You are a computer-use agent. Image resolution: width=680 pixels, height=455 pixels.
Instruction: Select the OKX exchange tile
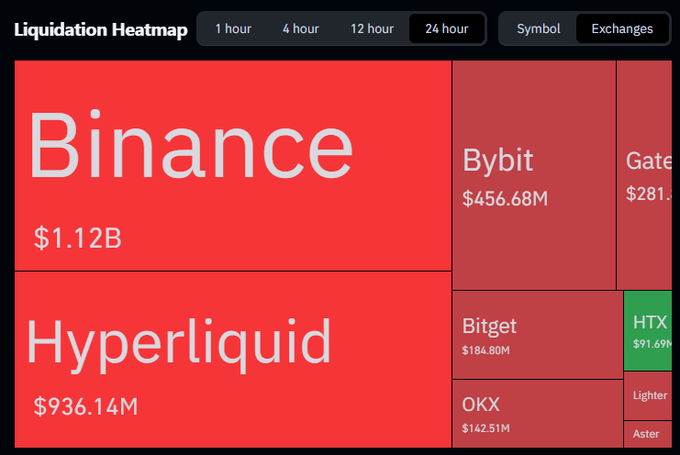click(538, 414)
